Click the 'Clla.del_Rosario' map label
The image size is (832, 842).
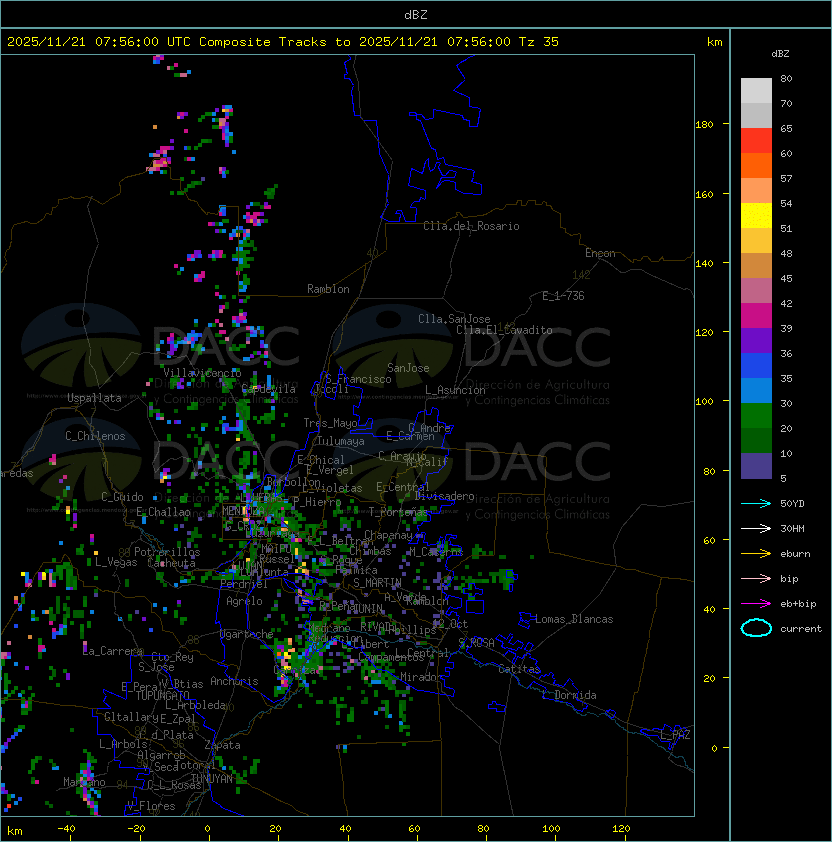pos(471,226)
